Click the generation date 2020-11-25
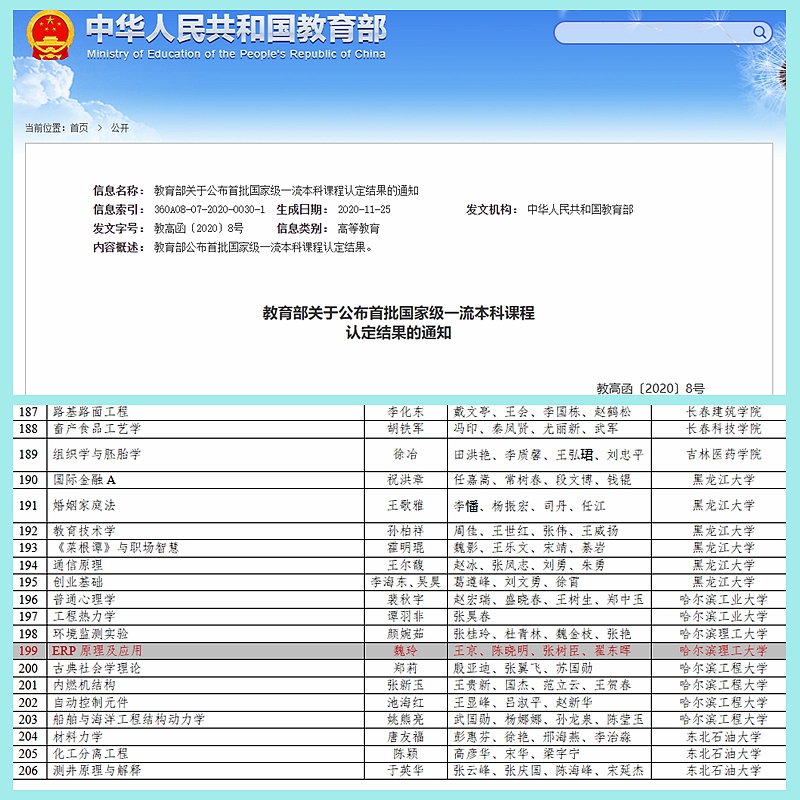Image resolution: width=800 pixels, height=800 pixels. point(364,210)
